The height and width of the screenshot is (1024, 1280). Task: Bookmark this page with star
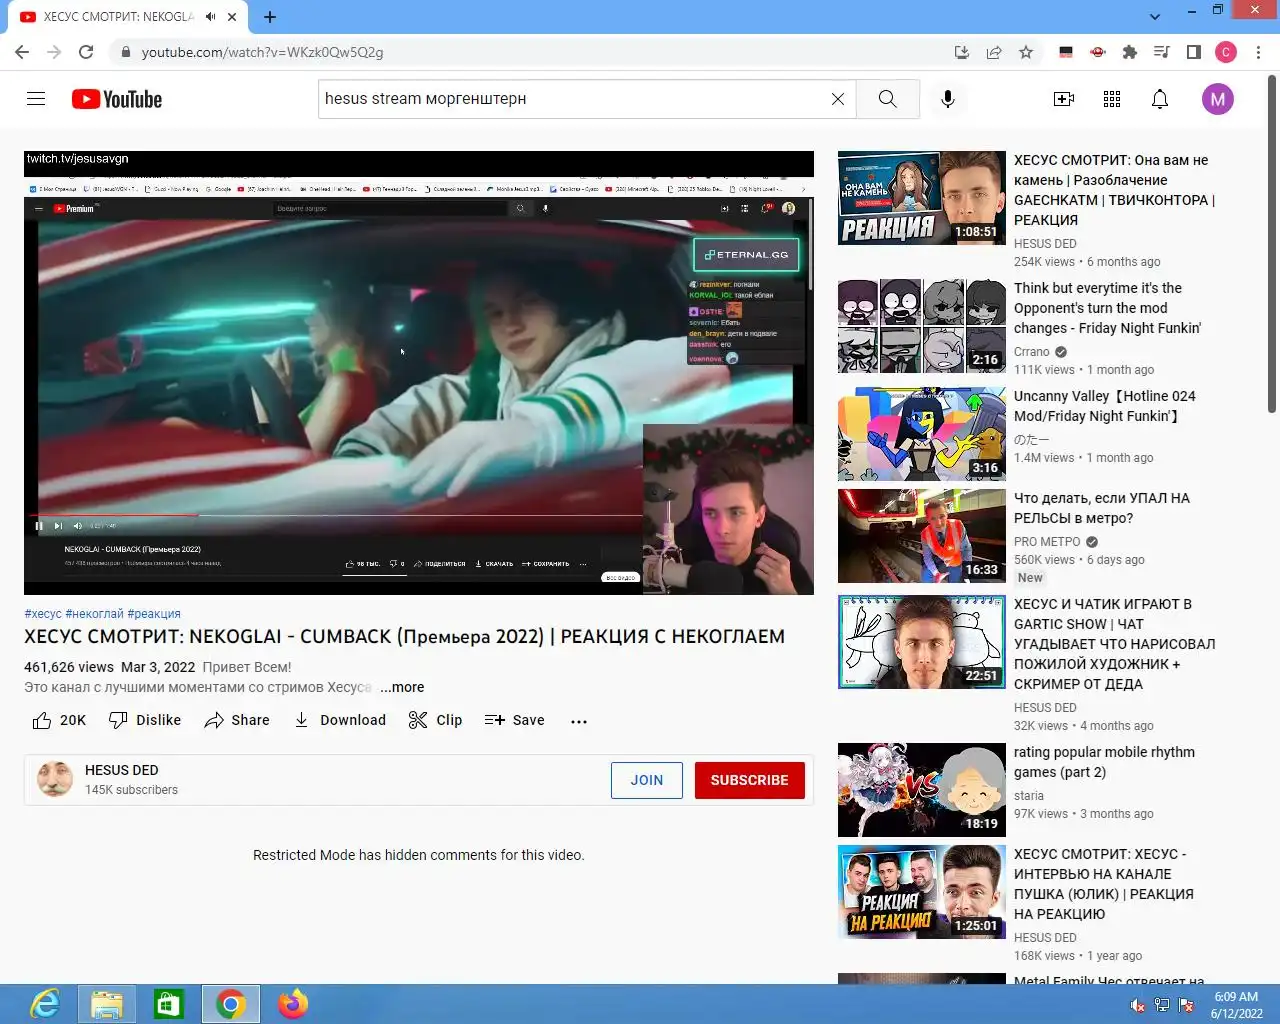tap(1026, 52)
